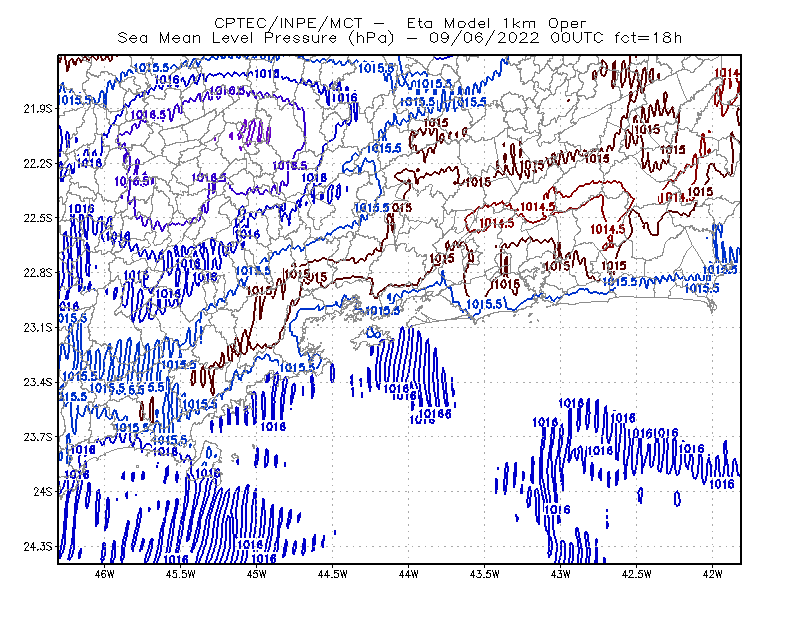Select the 44W longitude axis label
This screenshot has height=618, width=800.
tap(408, 574)
